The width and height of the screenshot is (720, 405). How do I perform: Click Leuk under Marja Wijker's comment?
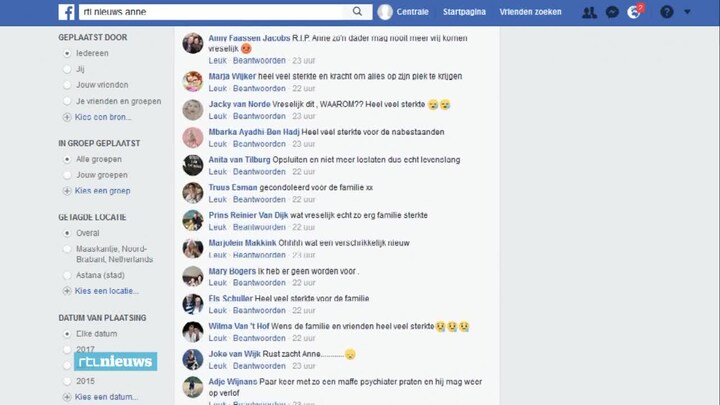pyautogui.click(x=218, y=88)
